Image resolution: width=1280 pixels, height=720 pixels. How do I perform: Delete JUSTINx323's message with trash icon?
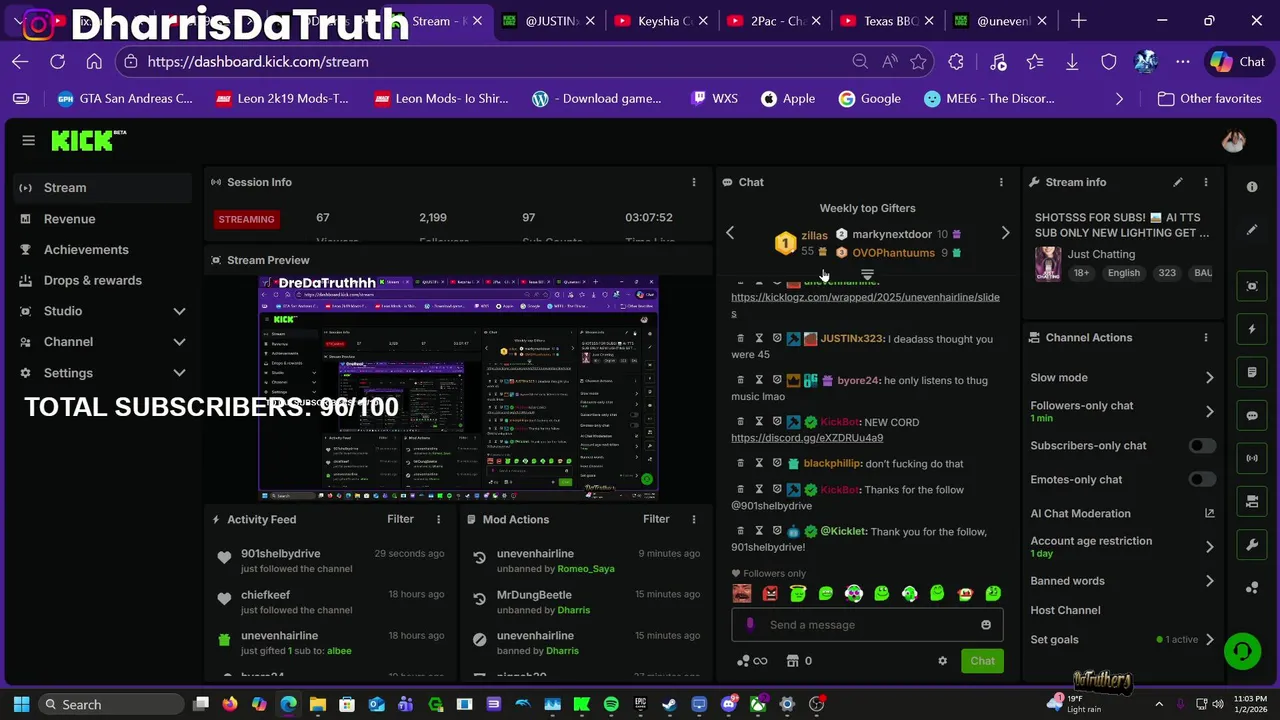pyautogui.click(x=740, y=339)
